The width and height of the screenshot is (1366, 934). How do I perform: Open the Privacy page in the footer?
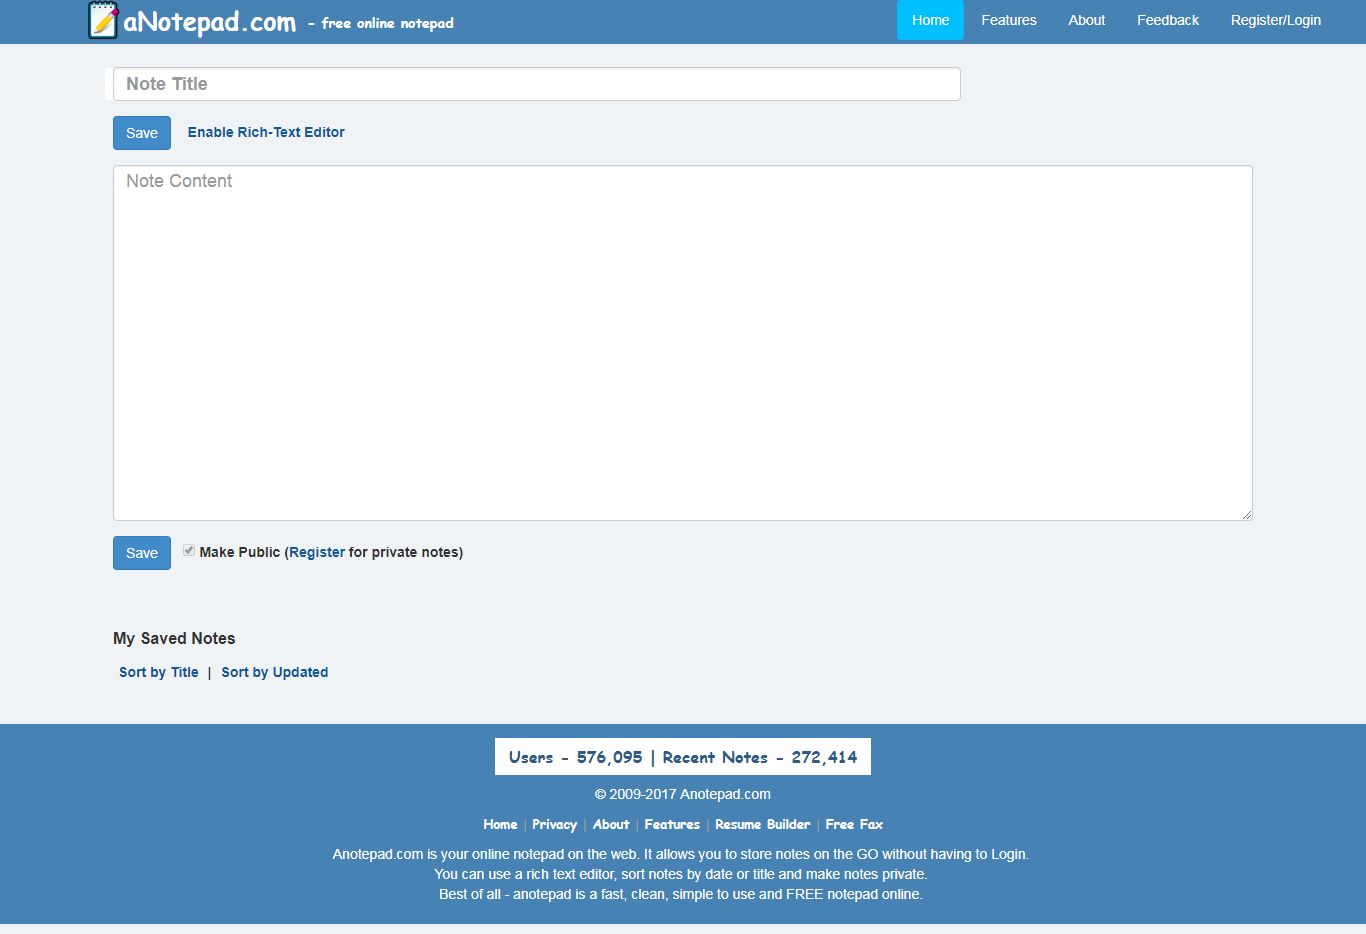coord(554,824)
